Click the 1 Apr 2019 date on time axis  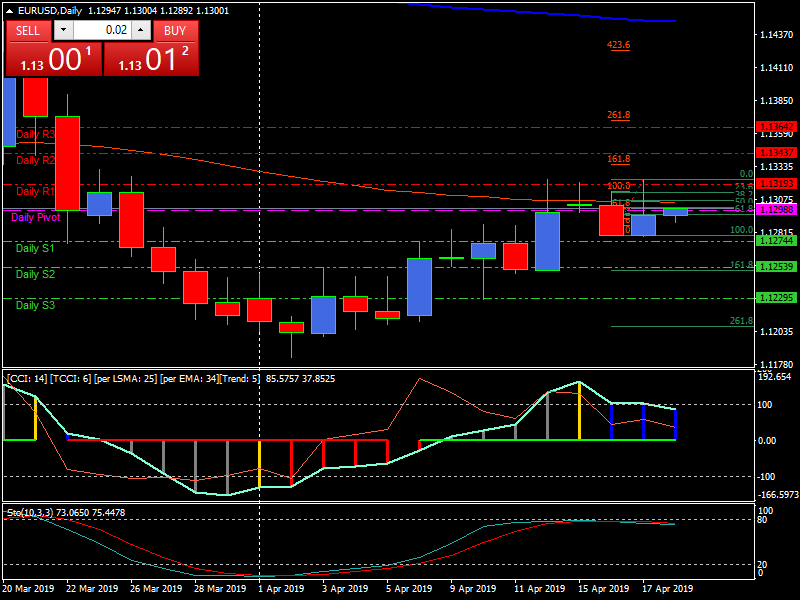tap(283, 589)
